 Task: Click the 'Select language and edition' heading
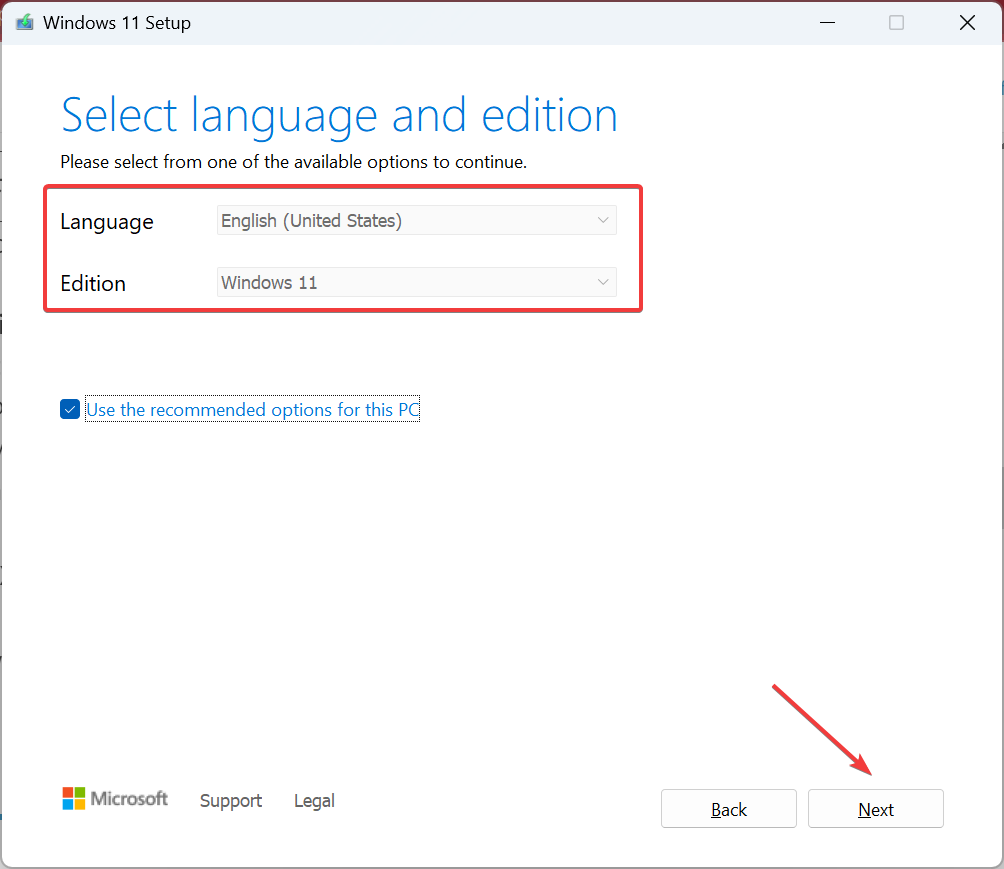click(x=339, y=116)
